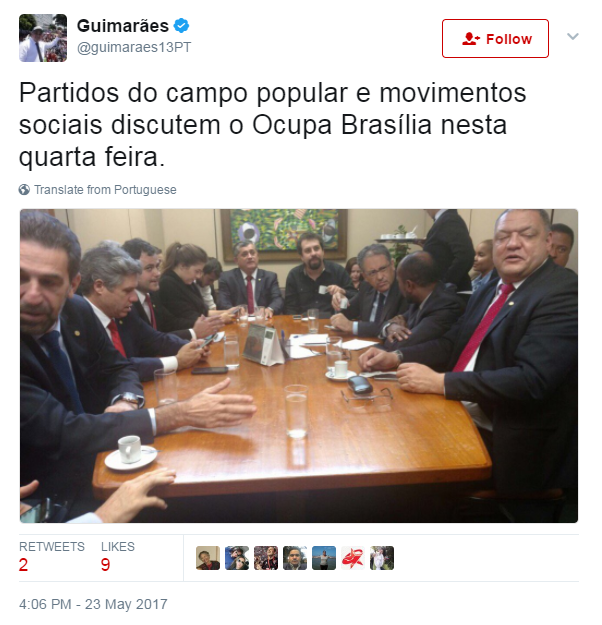This screenshot has height=625, width=602.
Task: Click the blue verified badge icon
Action: 181,26
